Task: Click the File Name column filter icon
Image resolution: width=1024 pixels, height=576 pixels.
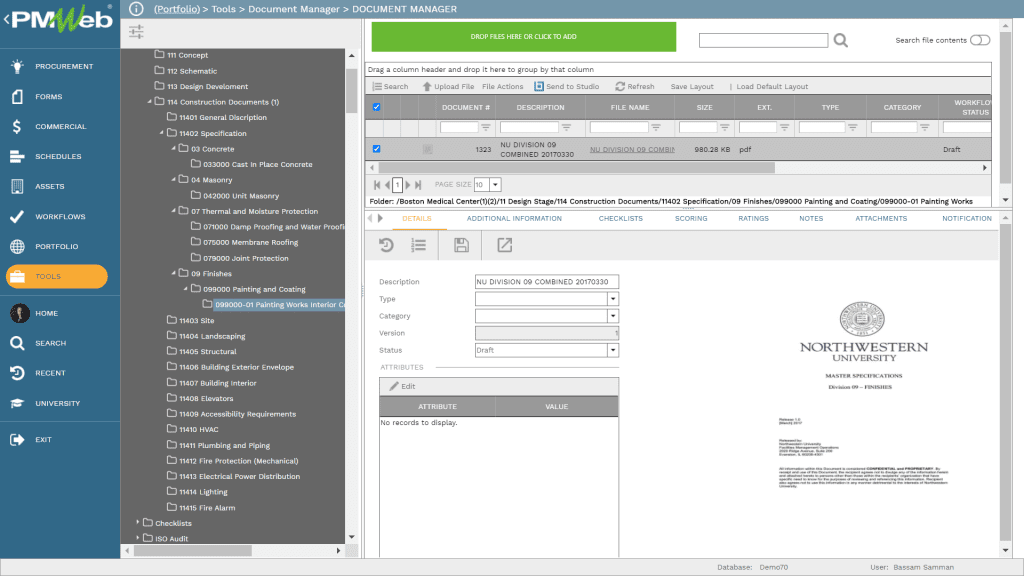Action: point(656,127)
